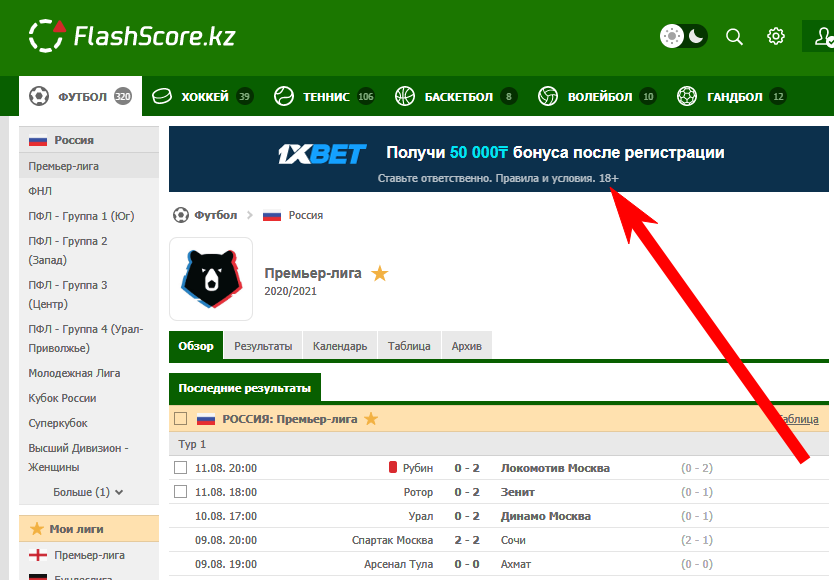
Task: Click the Россия breadcrumb link
Action: click(x=306, y=215)
